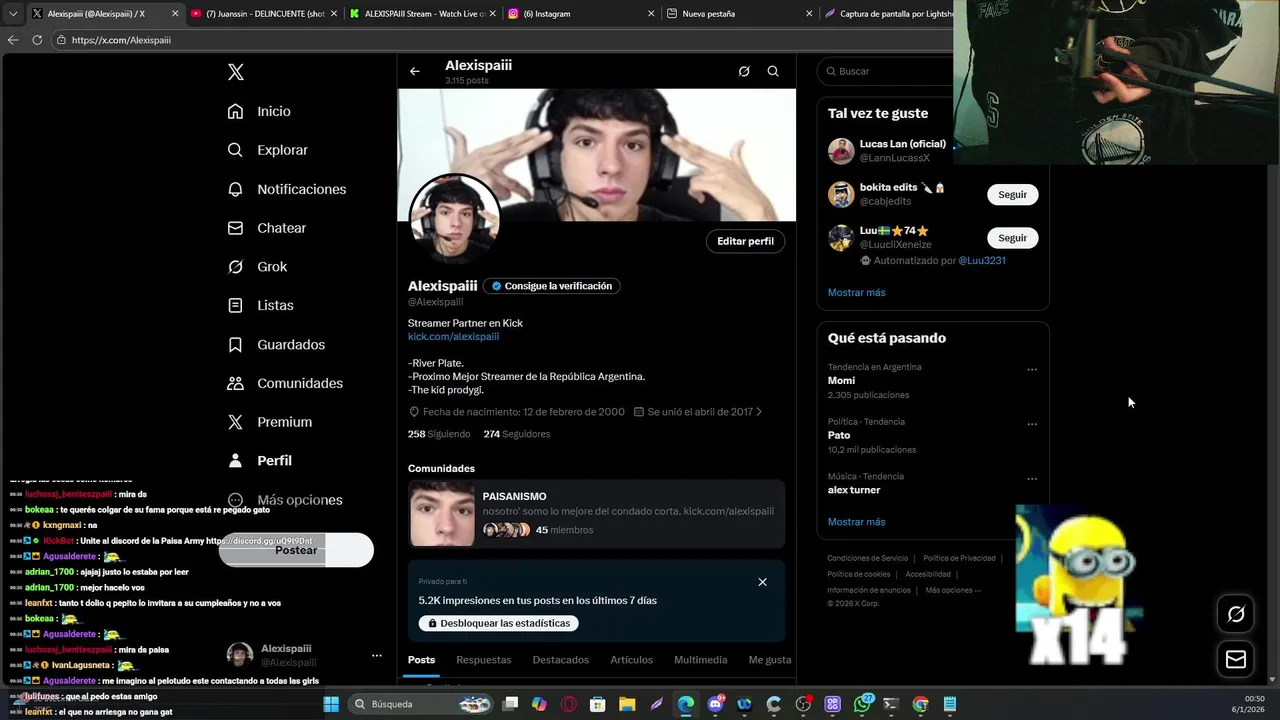Open floating Grok button at bottom right
This screenshot has height=720, width=1280.
[1236, 614]
